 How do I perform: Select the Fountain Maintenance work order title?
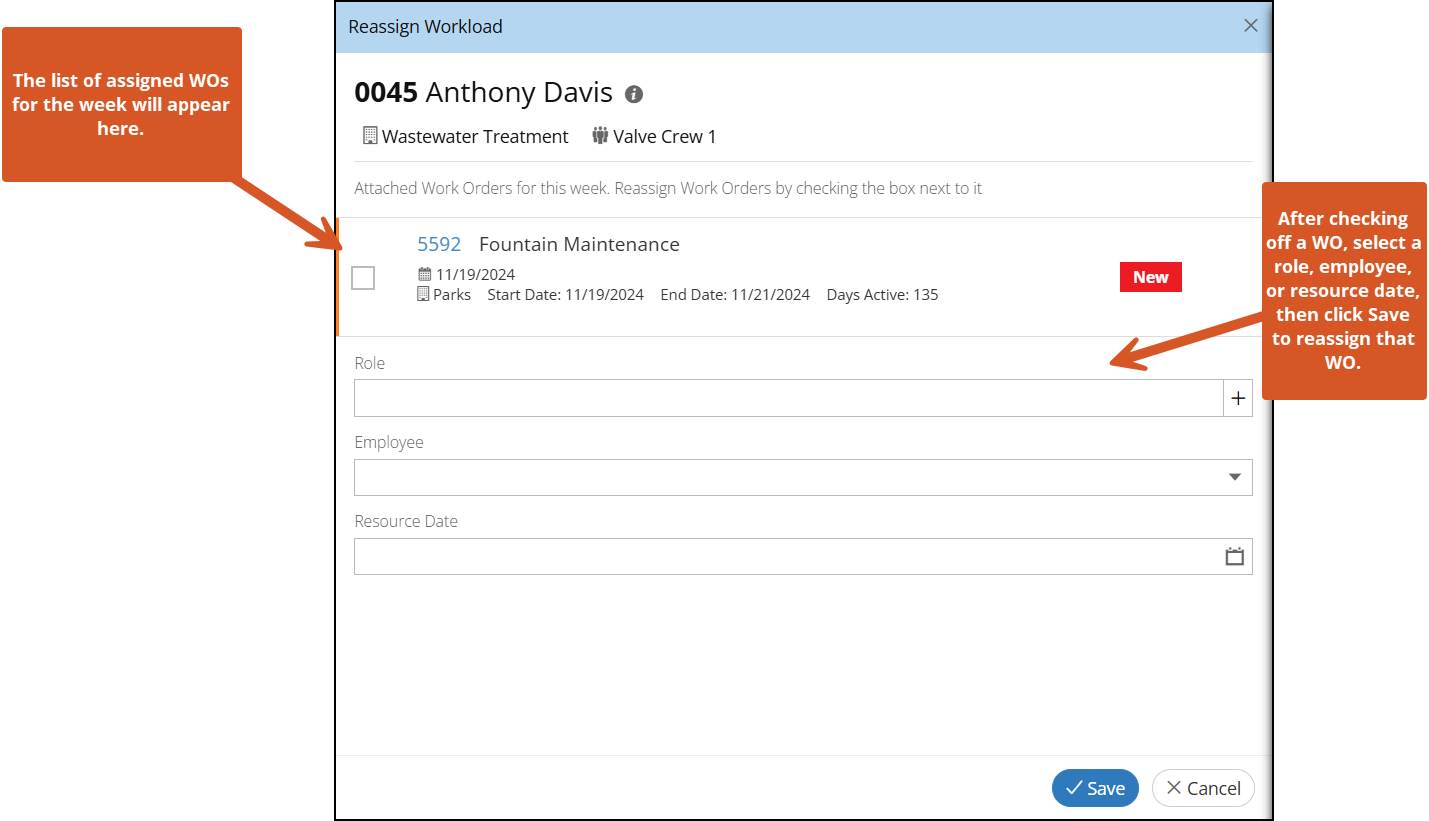(x=579, y=245)
